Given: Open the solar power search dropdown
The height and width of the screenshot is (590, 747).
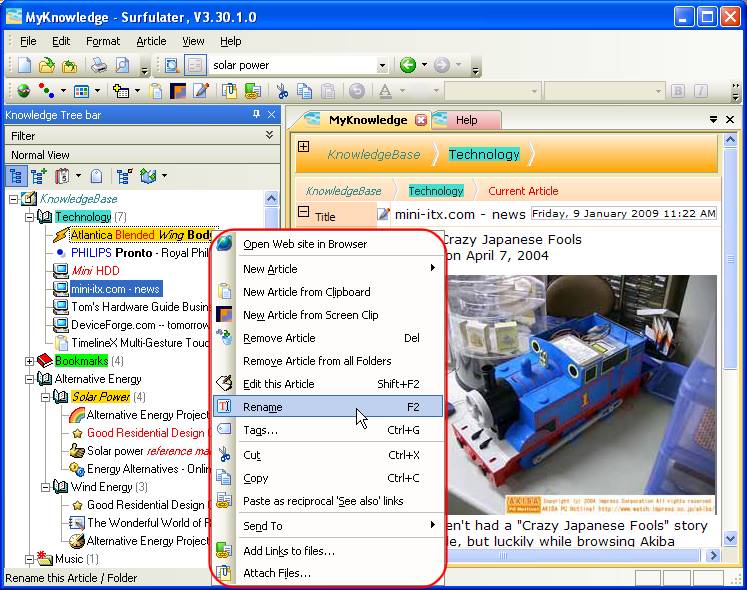Looking at the screenshot, I should [382, 65].
